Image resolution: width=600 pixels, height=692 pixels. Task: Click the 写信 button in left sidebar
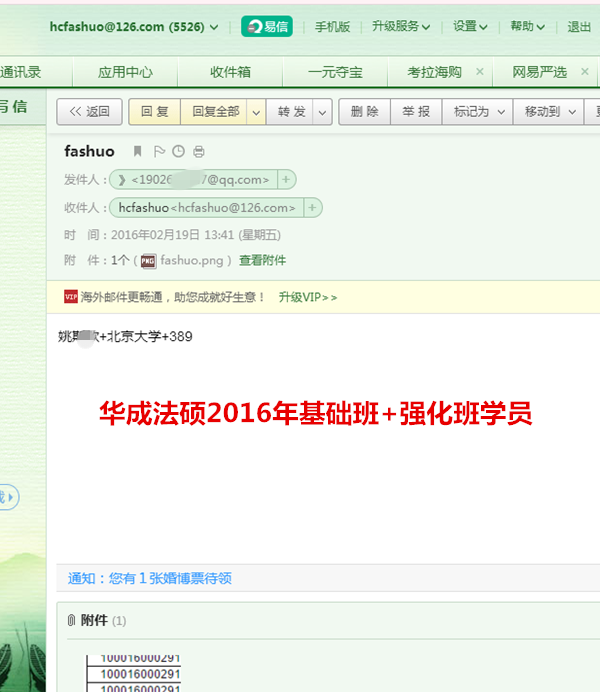click(x=13, y=106)
